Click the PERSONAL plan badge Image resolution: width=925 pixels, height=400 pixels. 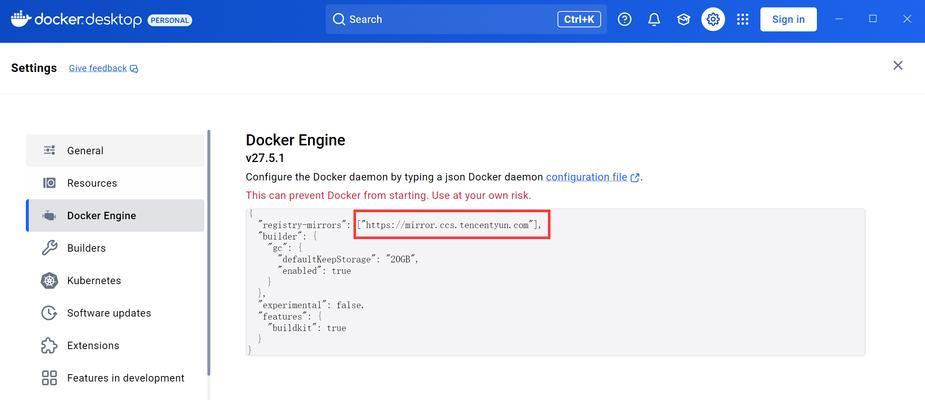coord(170,20)
